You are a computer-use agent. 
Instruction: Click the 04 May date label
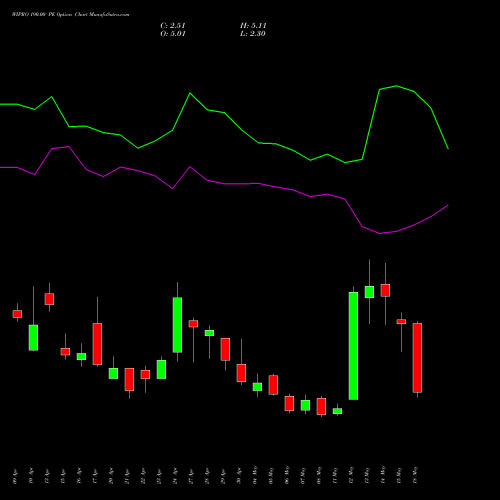click(x=256, y=475)
